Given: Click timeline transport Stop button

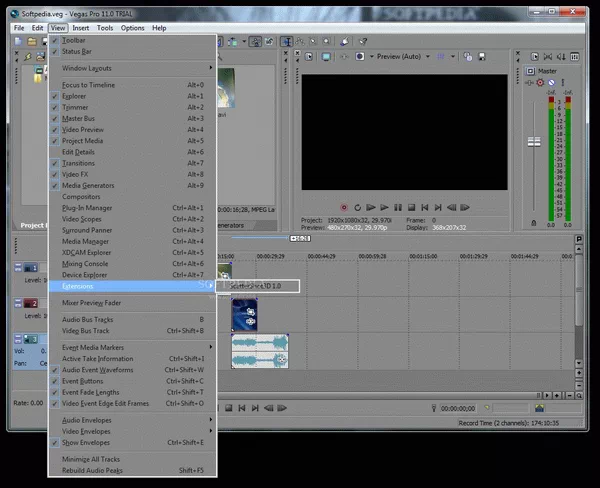Looking at the screenshot, I should point(228,408).
